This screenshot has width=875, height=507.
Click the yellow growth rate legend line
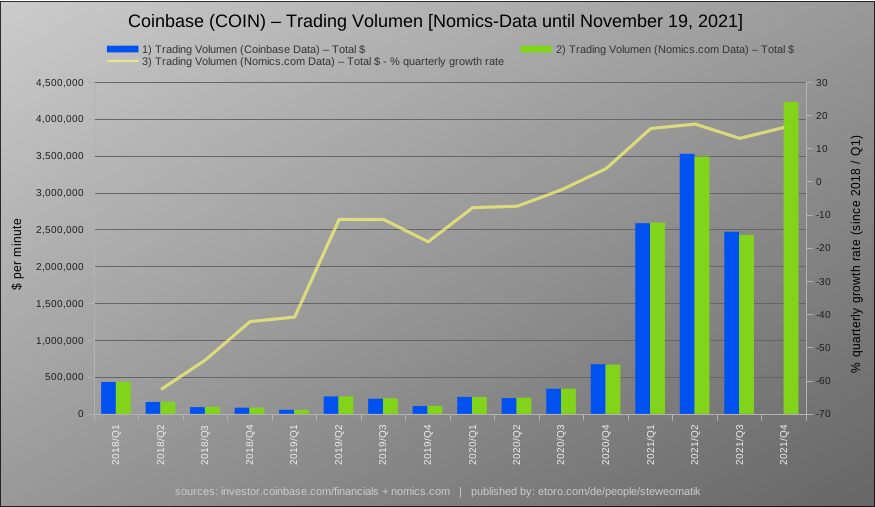click(122, 61)
